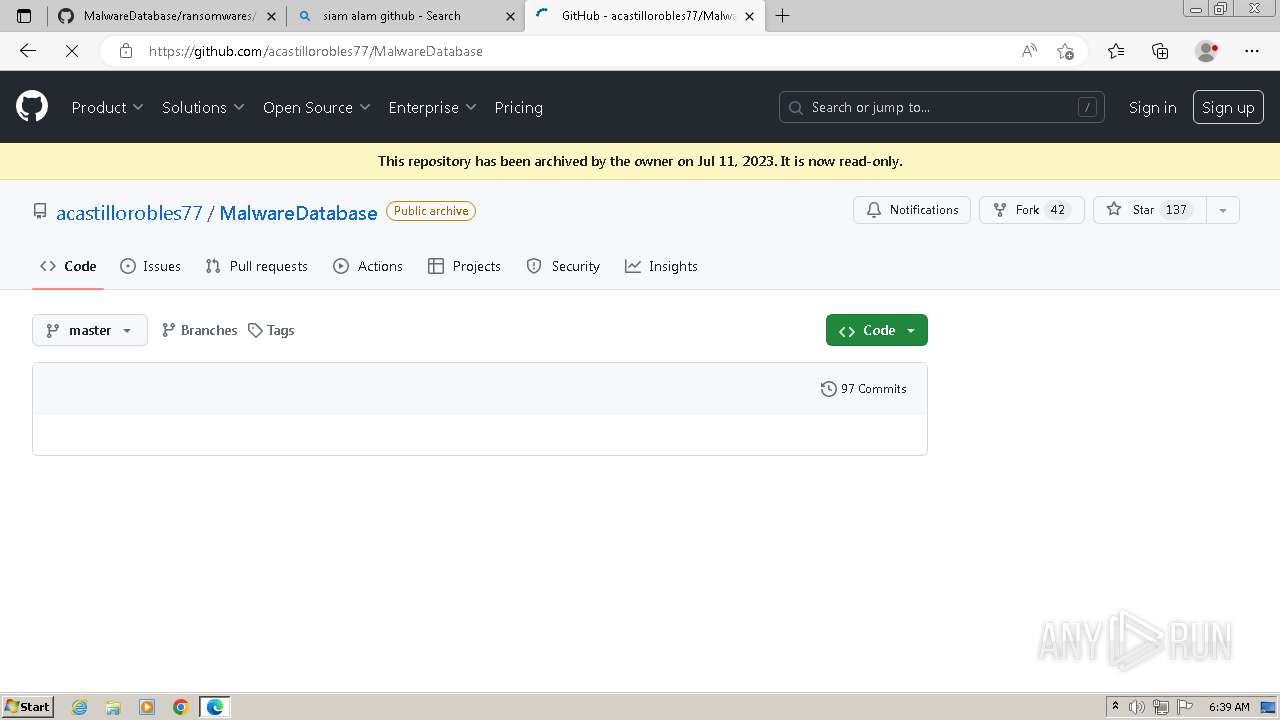Open the MalwareDatabase repository link
Image resolution: width=1280 pixels, height=720 pixels.
298,212
